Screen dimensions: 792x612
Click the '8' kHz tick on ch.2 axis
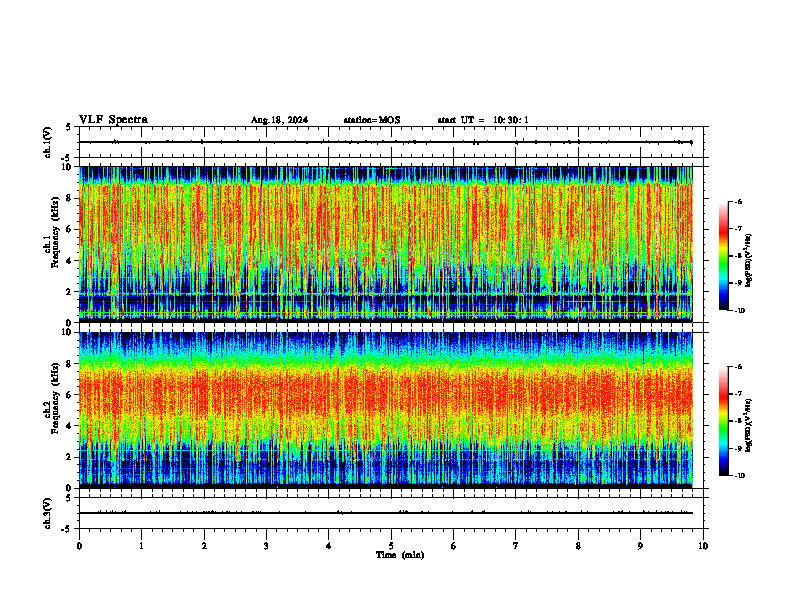(x=70, y=364)
